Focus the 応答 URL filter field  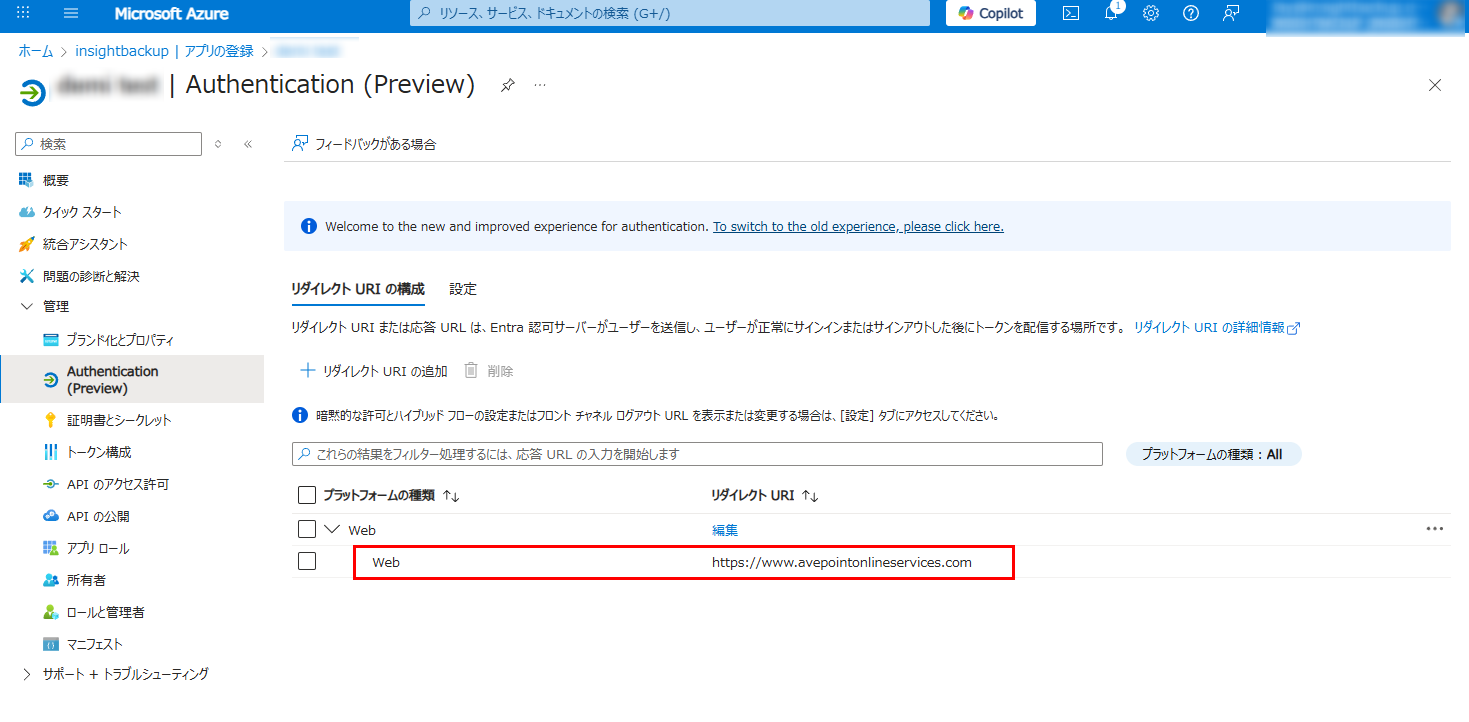pyautogui.click(x=697, y=454)
